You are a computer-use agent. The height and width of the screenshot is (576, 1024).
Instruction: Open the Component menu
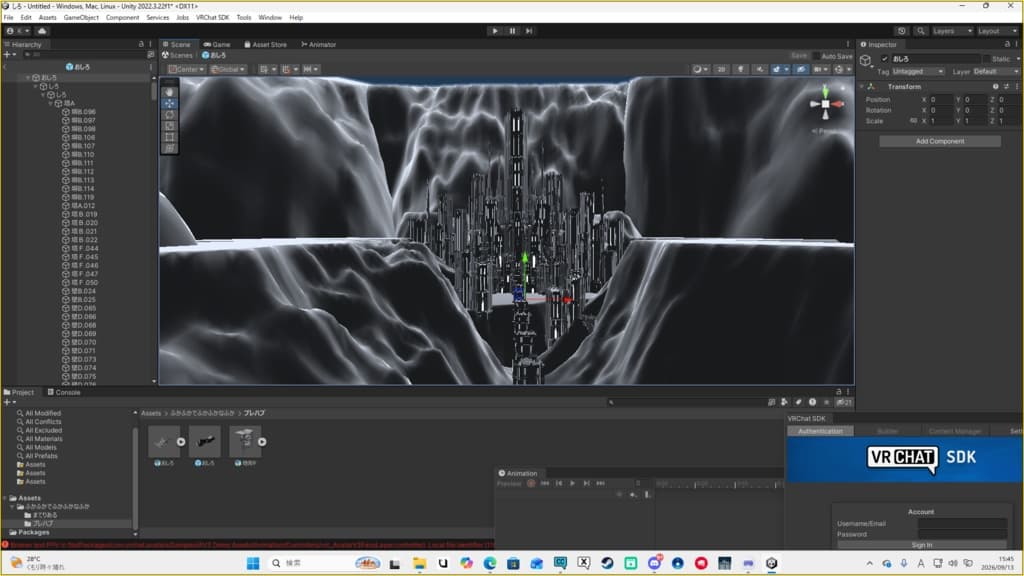[x=122, y=18]
